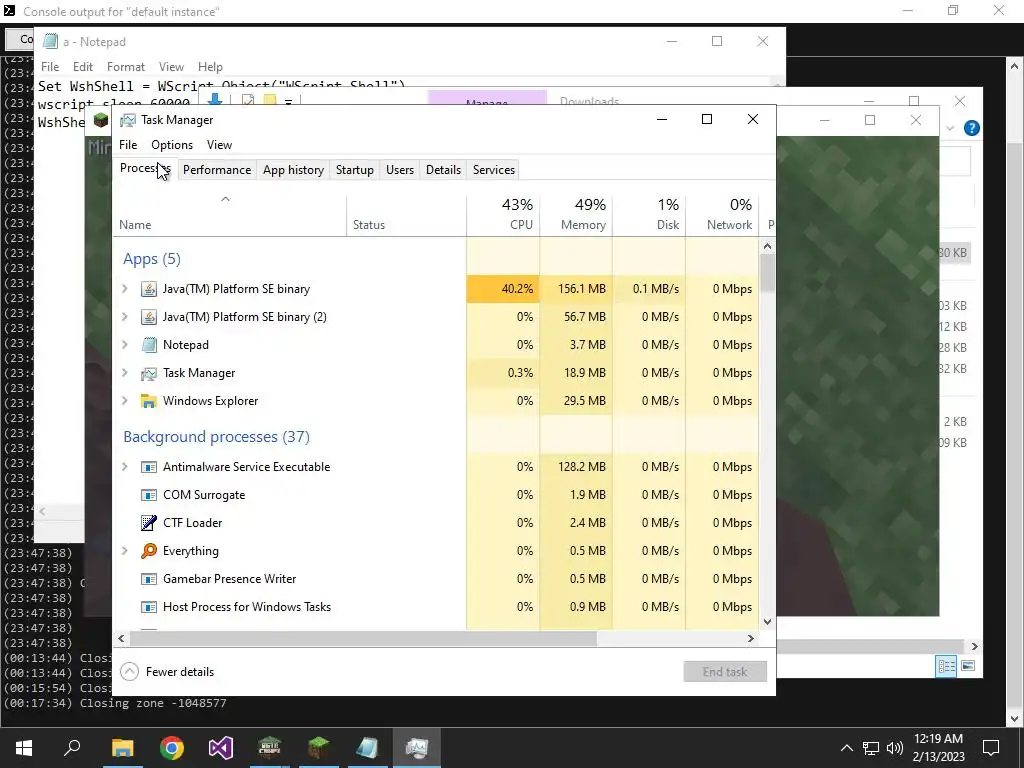Select the Everything process magnifier icon
The image size is (1024, 768).
pos(149,551)
